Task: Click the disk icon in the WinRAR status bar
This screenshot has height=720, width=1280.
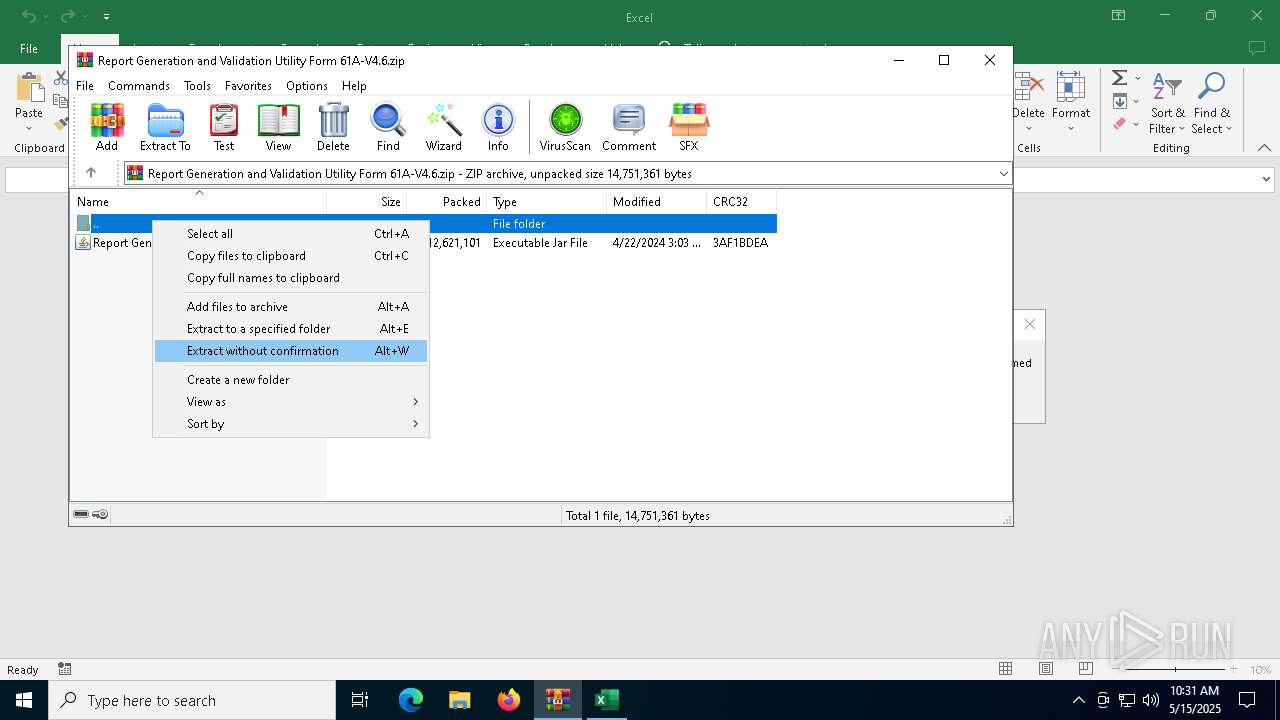Action: (81, 515)
